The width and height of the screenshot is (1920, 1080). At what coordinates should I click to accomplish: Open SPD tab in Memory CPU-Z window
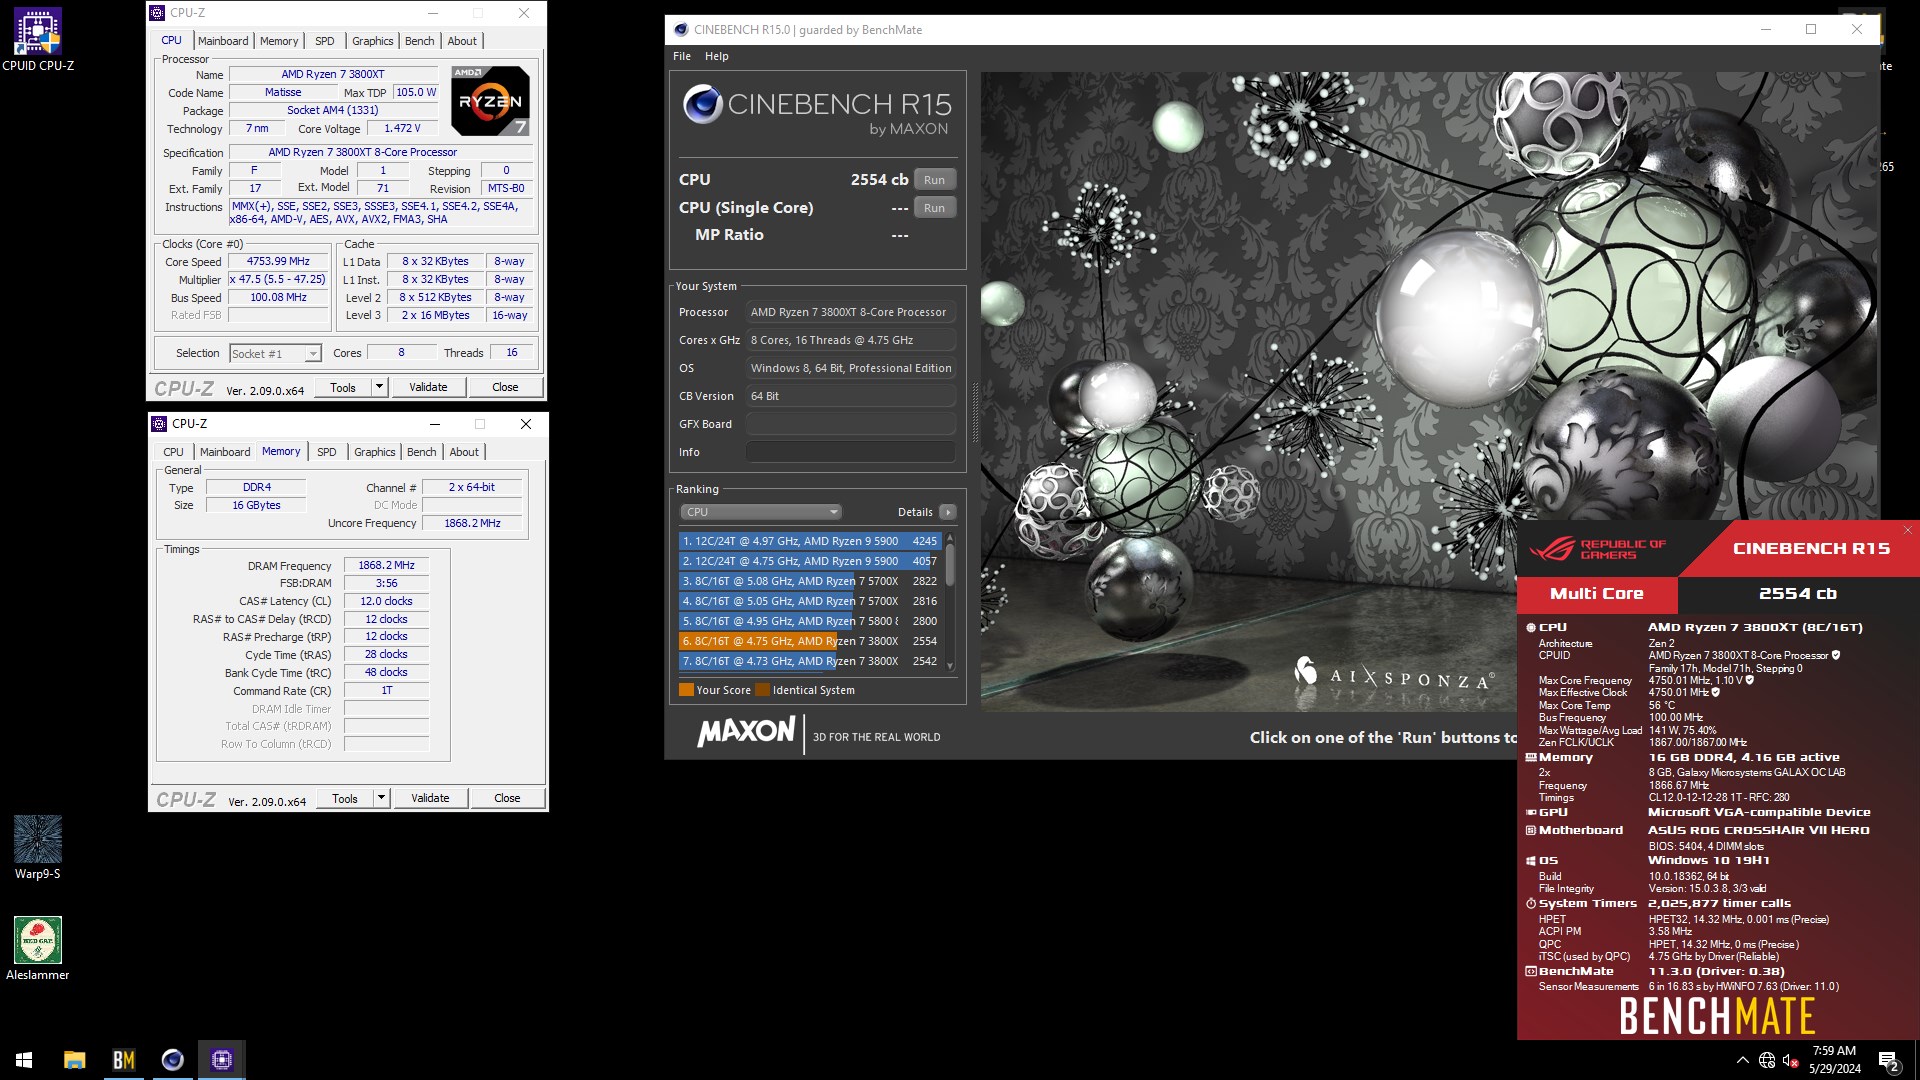[x=327, y=452]
